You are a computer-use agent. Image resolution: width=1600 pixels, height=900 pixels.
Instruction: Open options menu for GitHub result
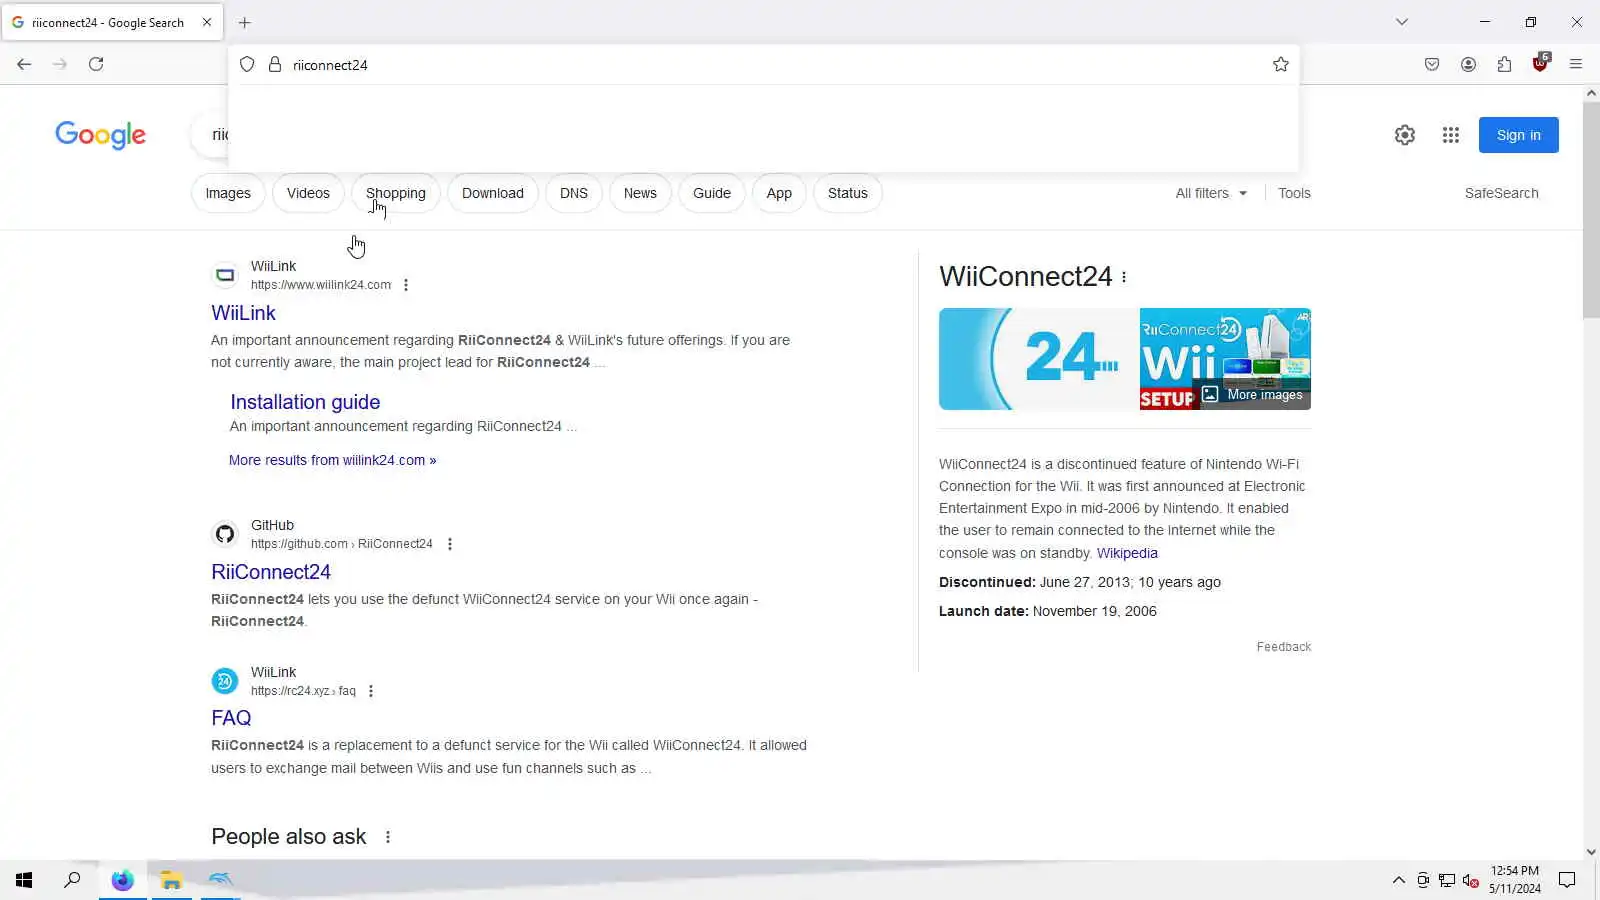[x=450, y=544]
